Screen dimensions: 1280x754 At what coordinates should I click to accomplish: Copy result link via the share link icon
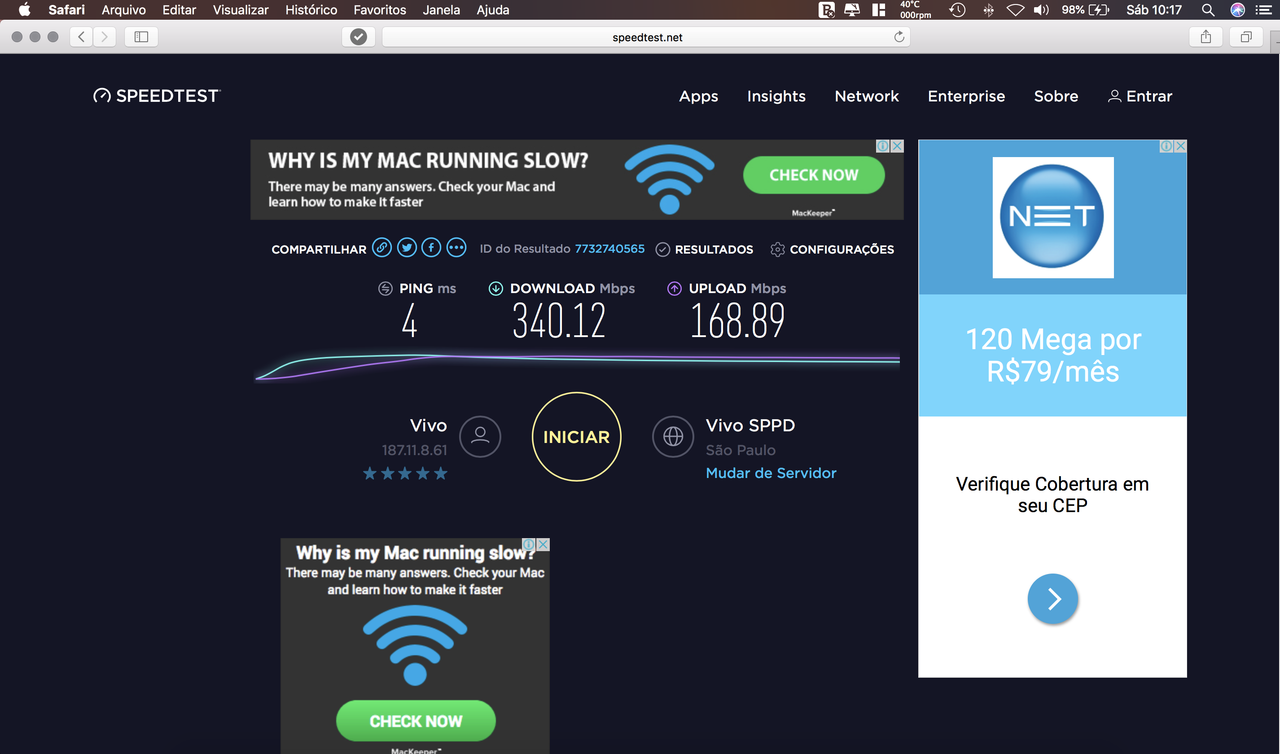tap(382, 247)
